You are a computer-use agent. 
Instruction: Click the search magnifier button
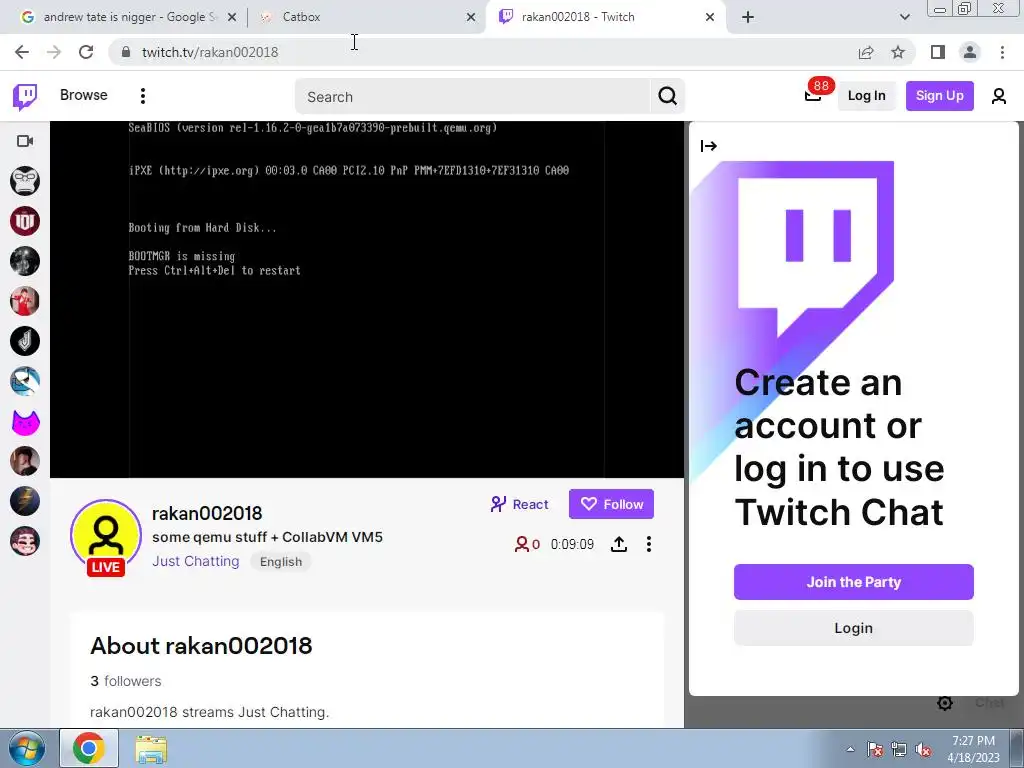tap(667, 97)
